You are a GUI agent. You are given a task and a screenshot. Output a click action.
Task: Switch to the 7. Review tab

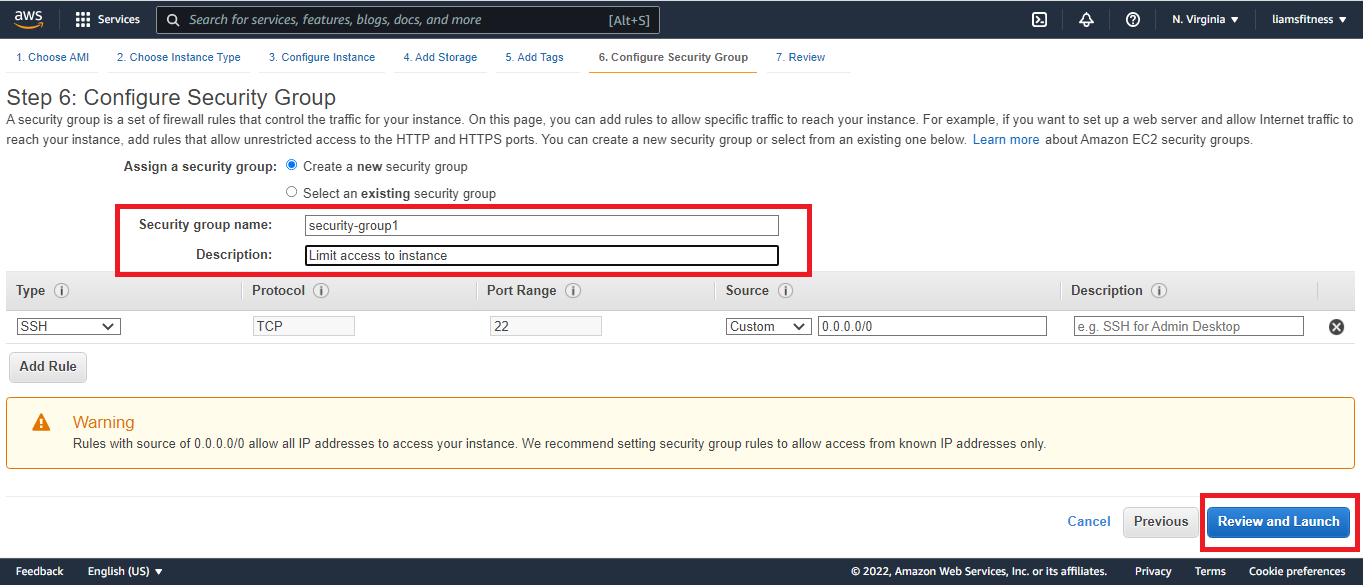800,57
